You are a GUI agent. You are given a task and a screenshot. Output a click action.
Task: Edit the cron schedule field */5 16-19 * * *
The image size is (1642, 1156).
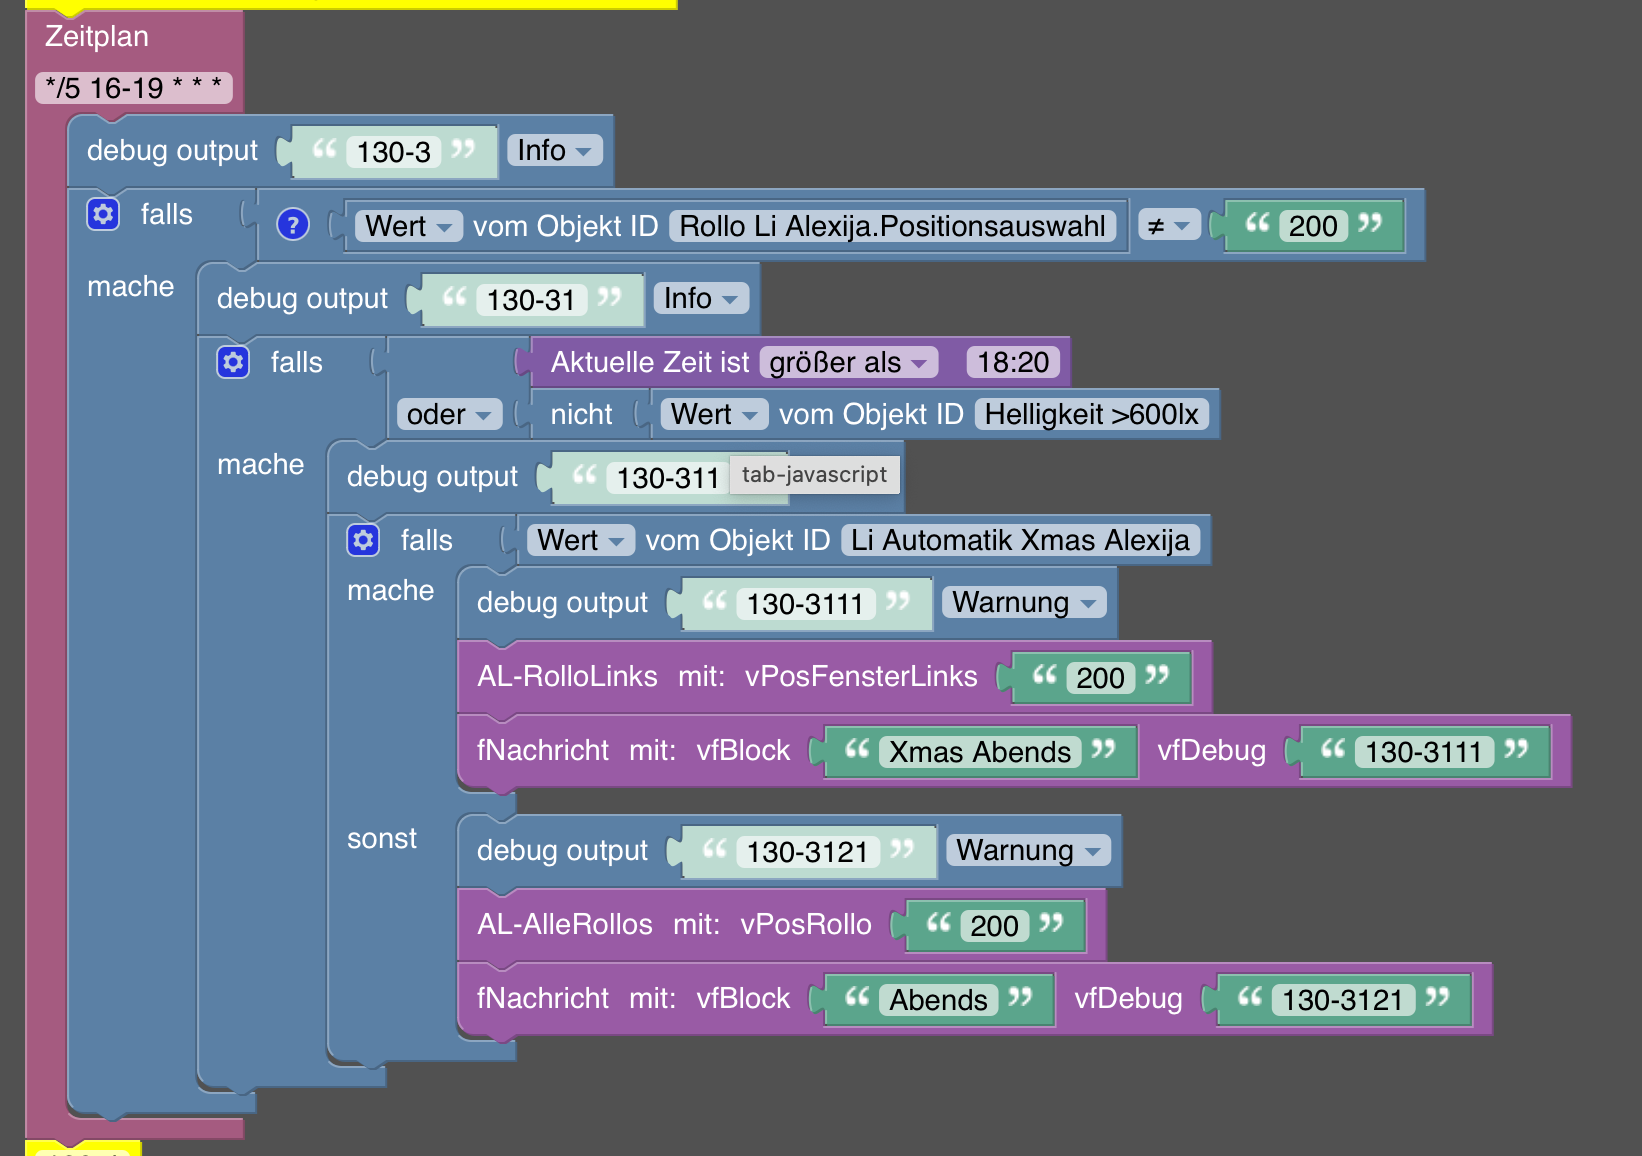(134, 88)
